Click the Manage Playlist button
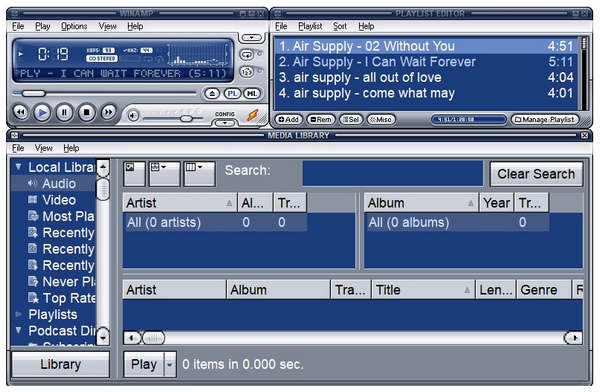 [x=545, y=120]
